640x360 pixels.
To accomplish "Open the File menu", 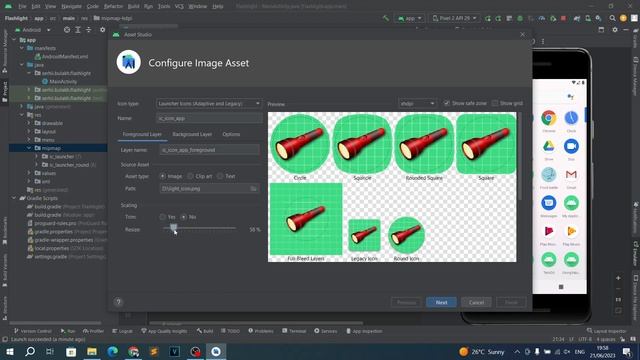I will [x=22, y=6].
